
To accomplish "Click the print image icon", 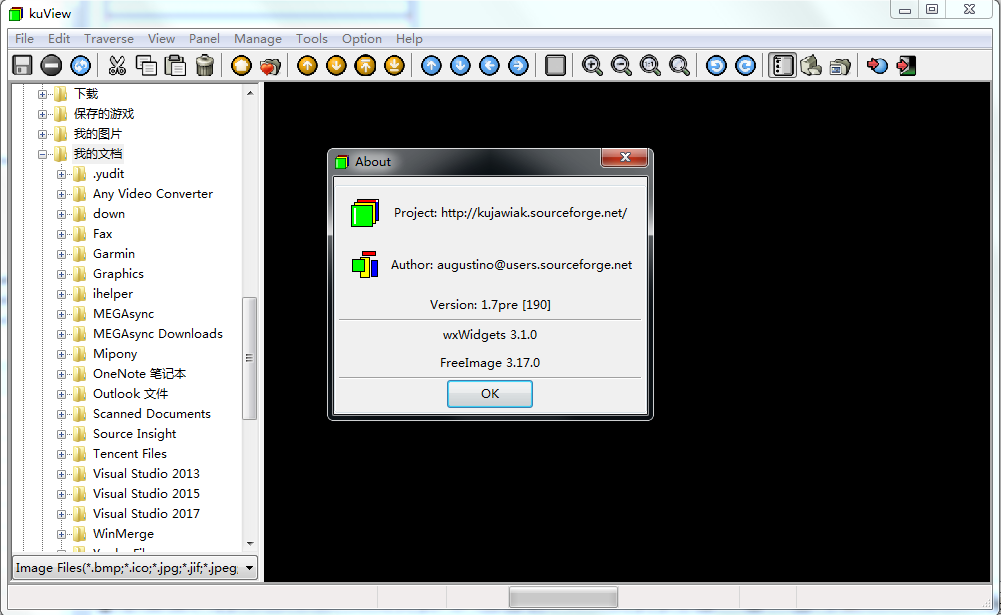I will click(812, 65).
